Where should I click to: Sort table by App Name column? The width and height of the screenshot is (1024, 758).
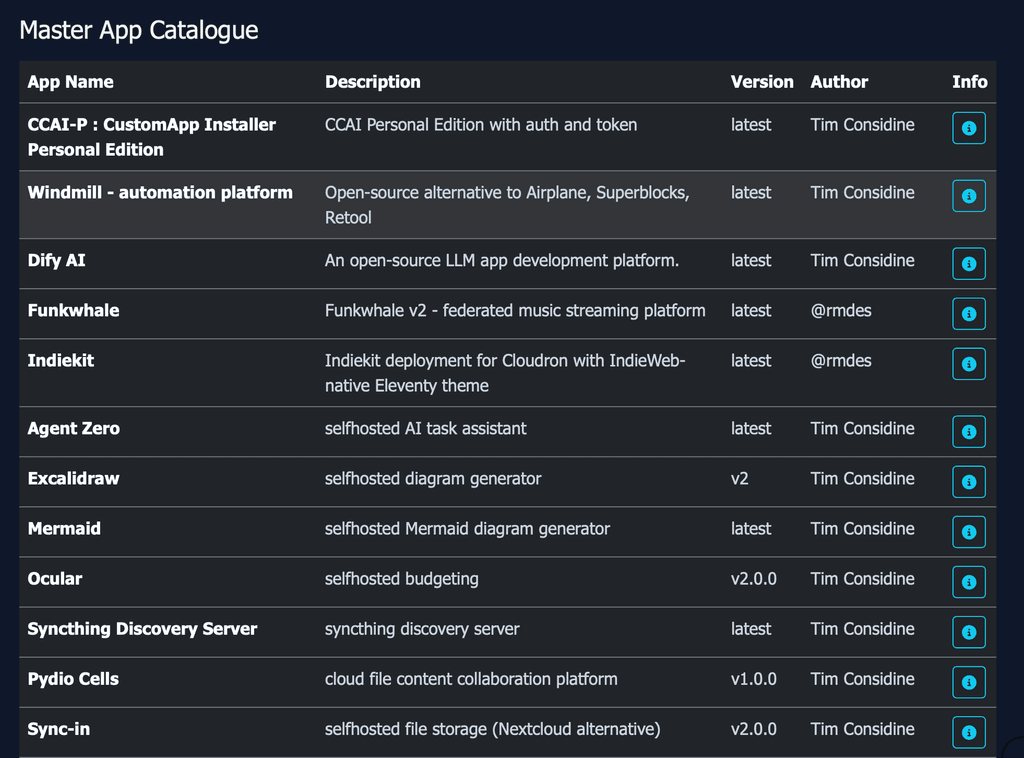[70, 82]
